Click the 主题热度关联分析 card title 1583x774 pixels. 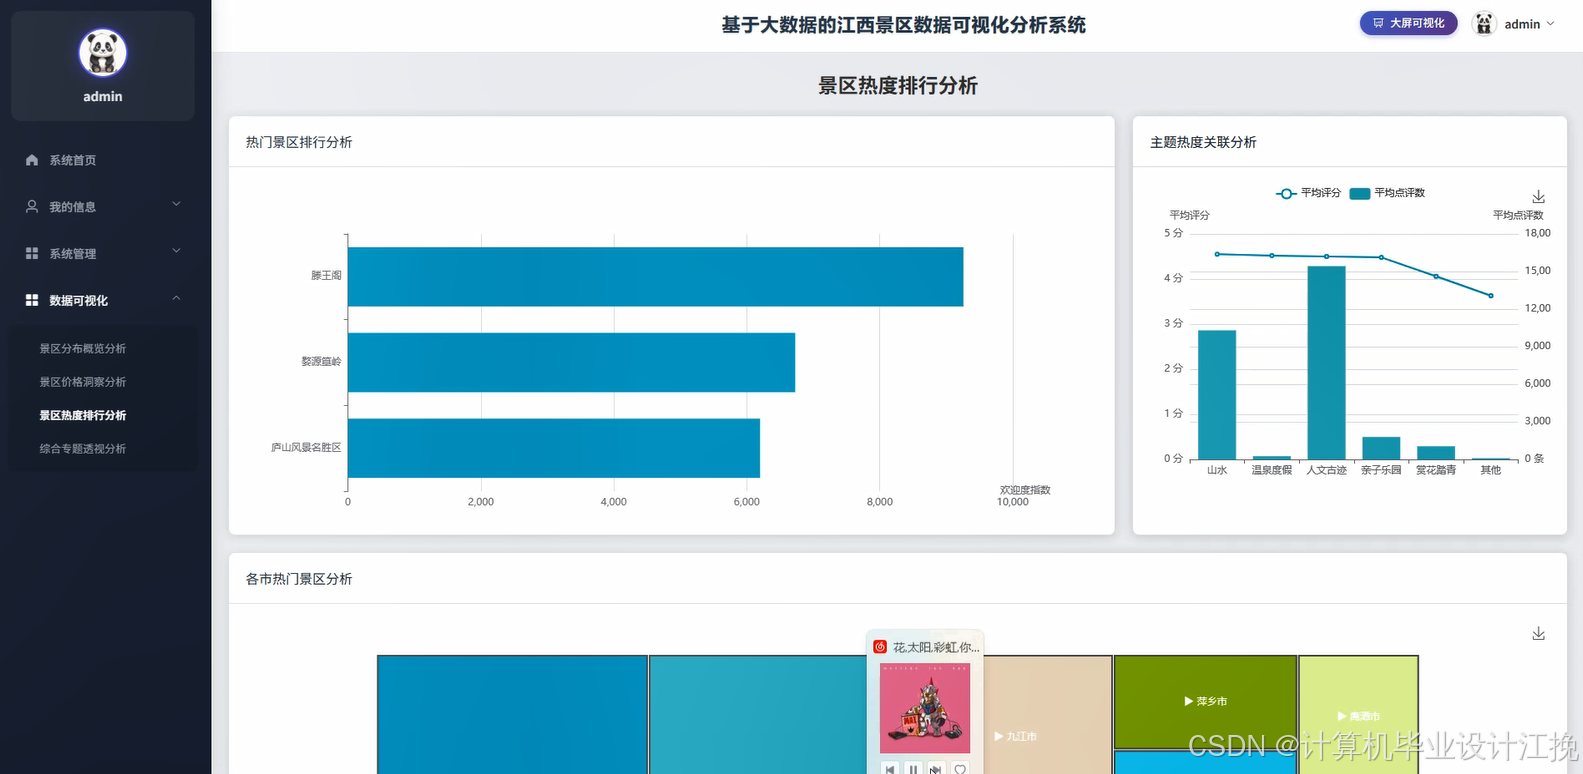pos(1203,142)
